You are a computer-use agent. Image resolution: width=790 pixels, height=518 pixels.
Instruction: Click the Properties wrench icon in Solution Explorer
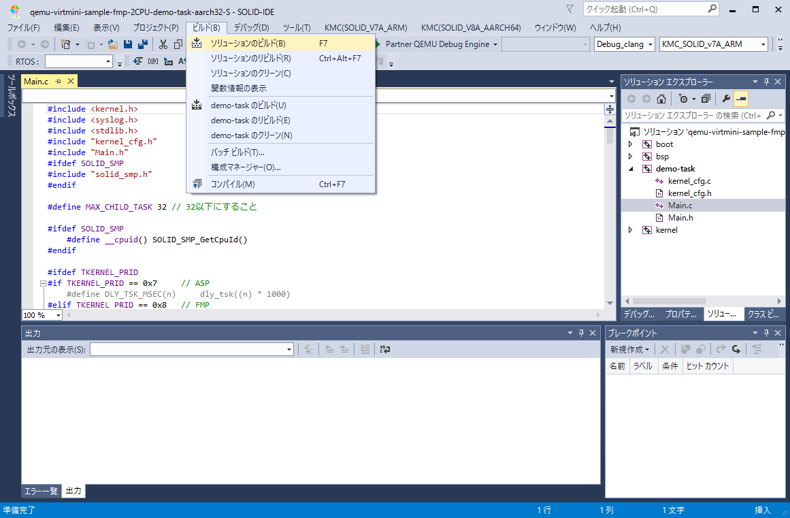(x=726, y=99)
